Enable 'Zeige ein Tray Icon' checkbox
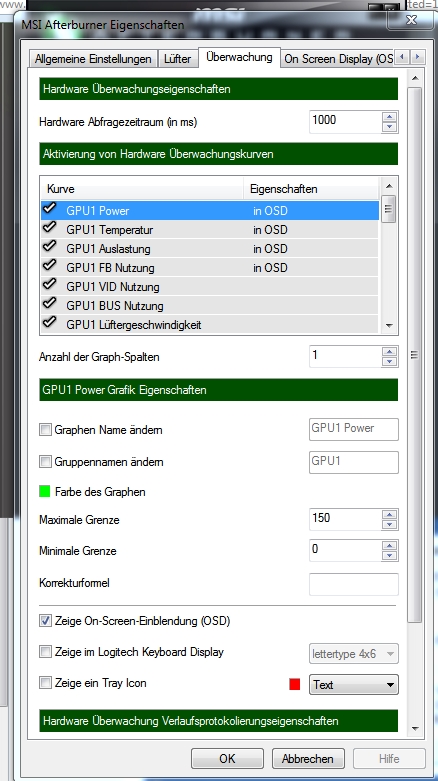Viewport: 438px width, 781px height. (x=45, y=683)
